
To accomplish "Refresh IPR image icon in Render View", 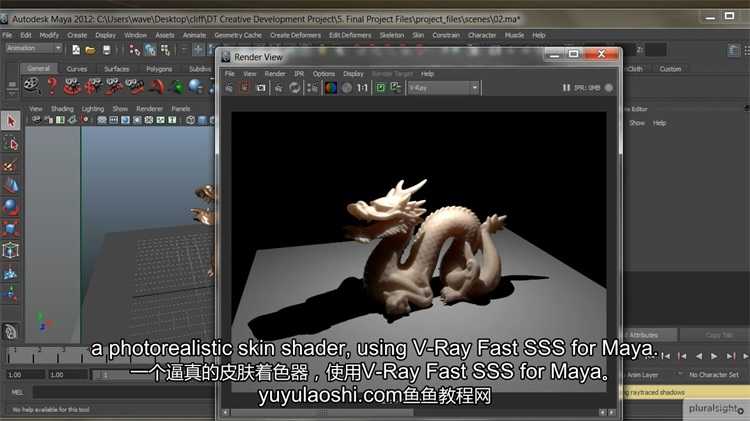I will [295, 88].
